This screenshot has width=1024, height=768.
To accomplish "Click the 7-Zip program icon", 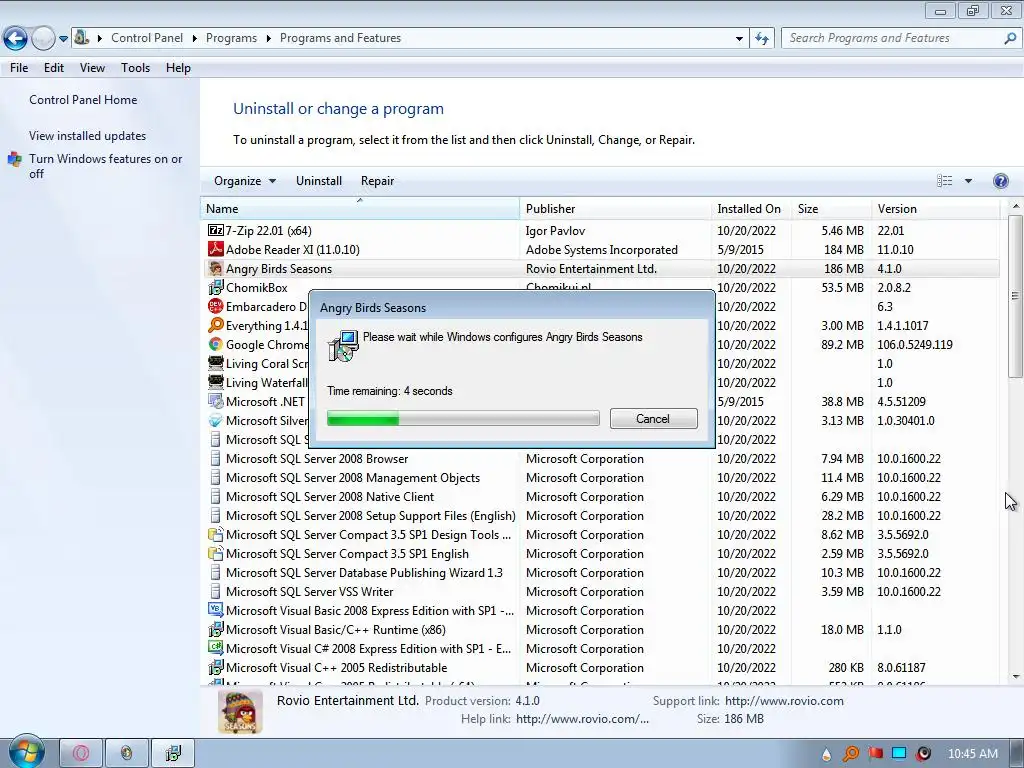I will [216, 231].
